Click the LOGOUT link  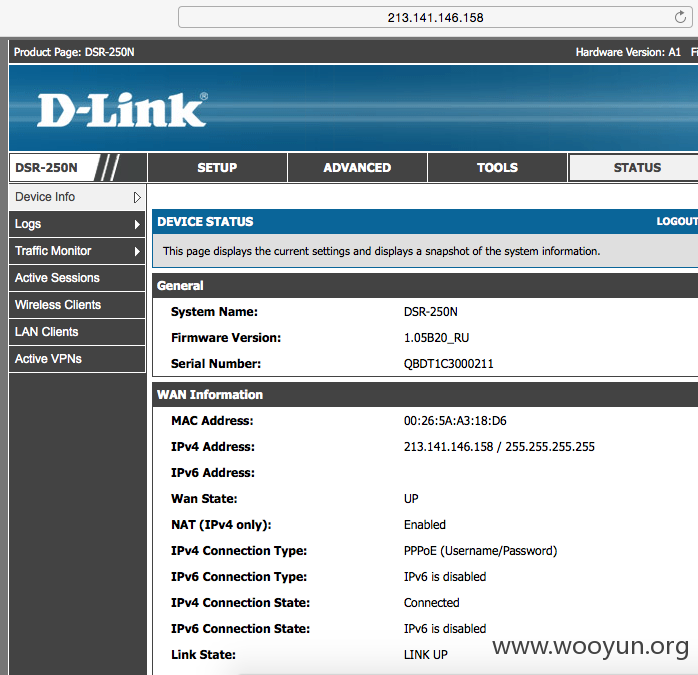point(677,221)
